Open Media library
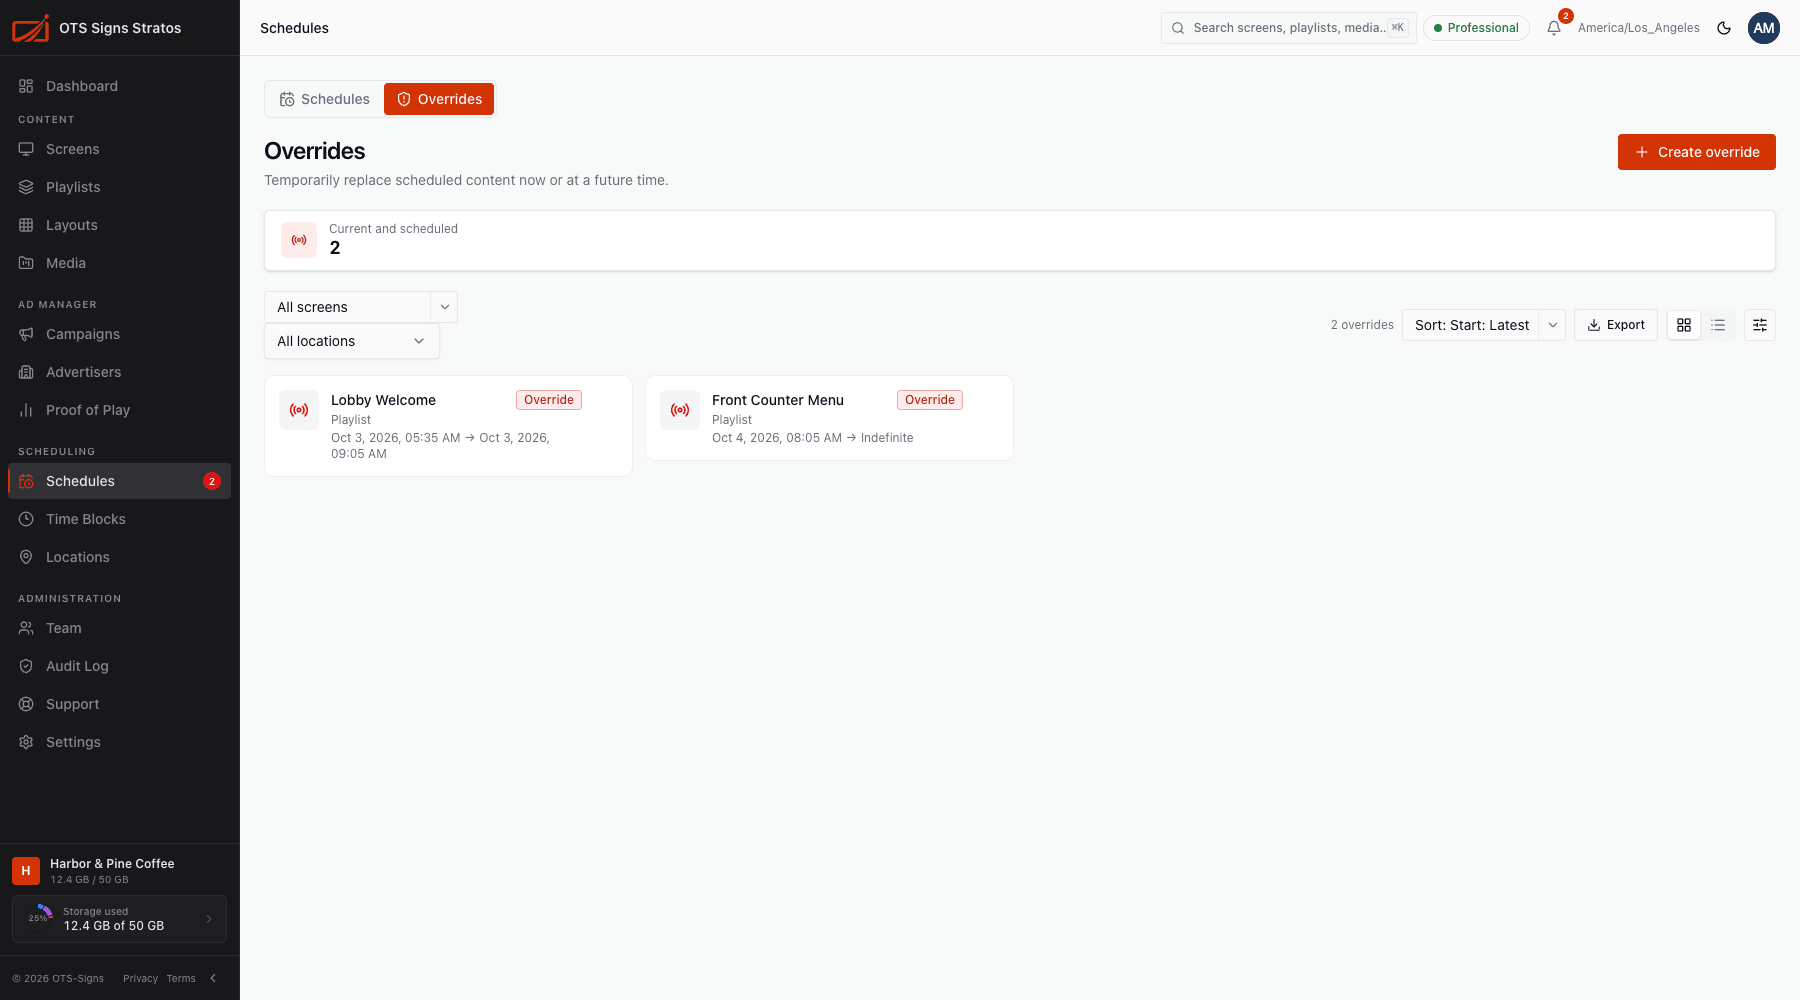 120,263
